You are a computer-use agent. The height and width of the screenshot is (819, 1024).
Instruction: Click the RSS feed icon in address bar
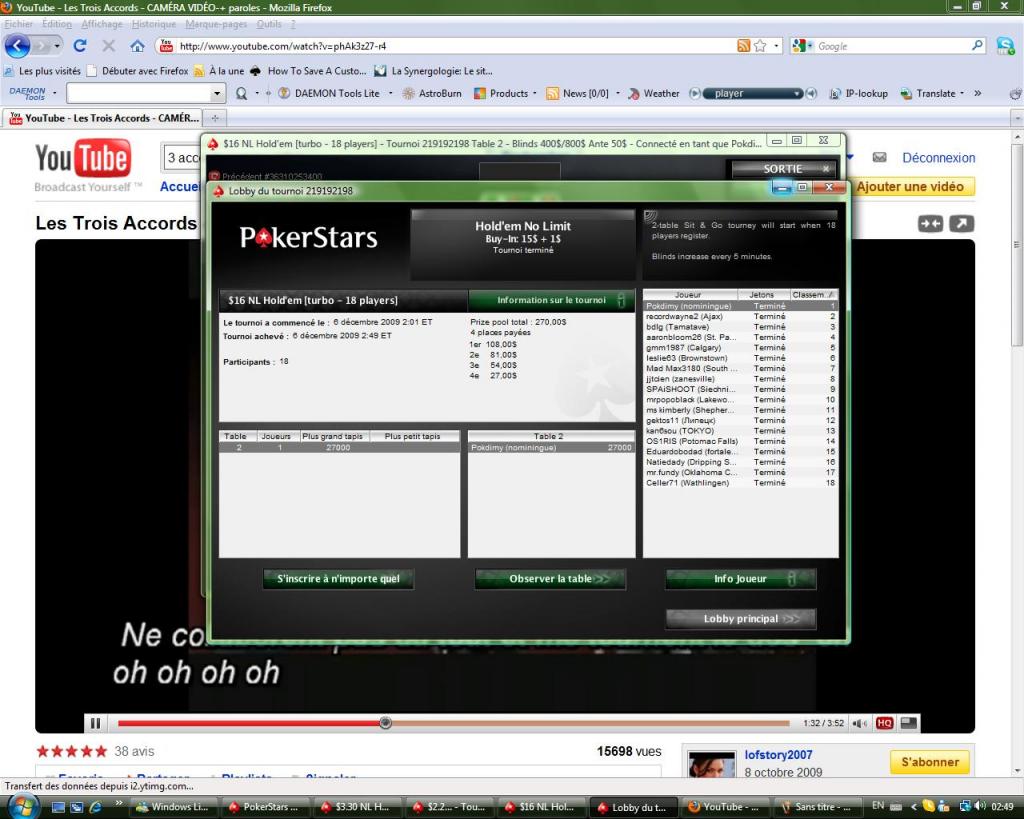tap(743, 46)
